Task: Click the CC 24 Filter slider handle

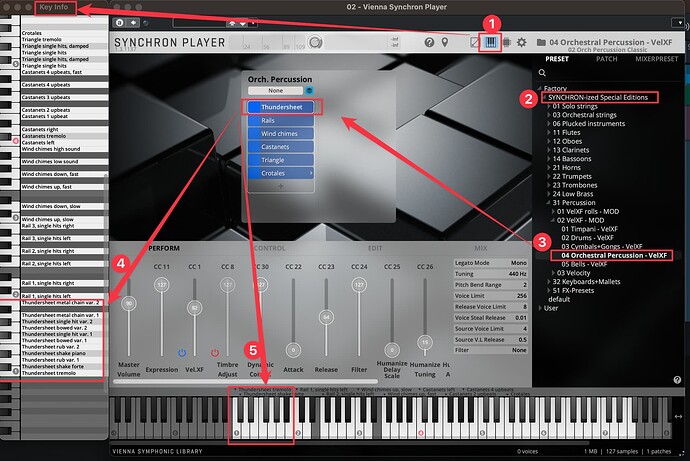Action: [359, 285]
